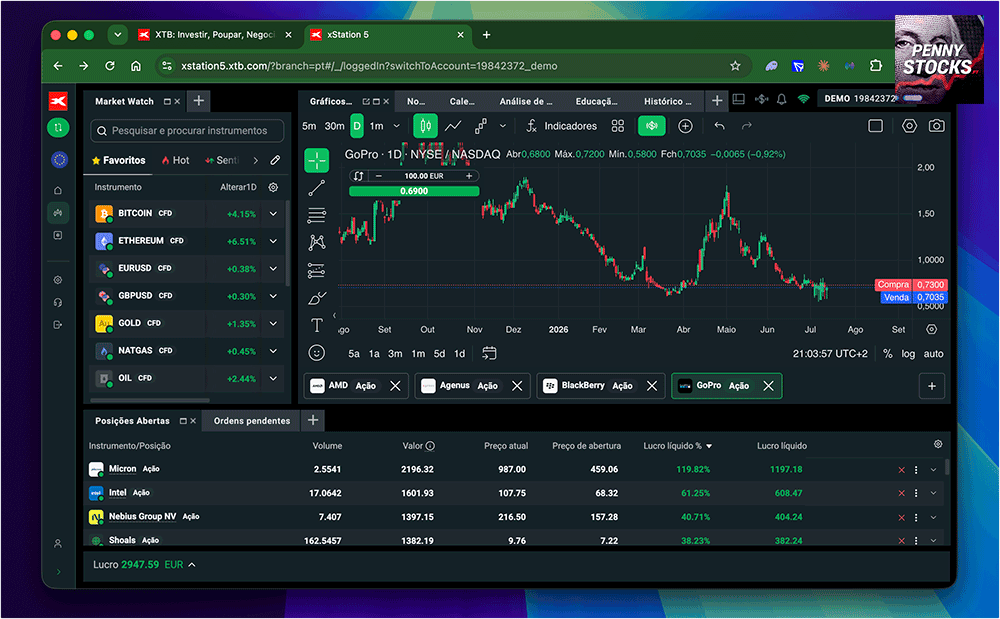Toggle order size swap icon on chart
Screen dimensions: 1000x619
[358, 176]
